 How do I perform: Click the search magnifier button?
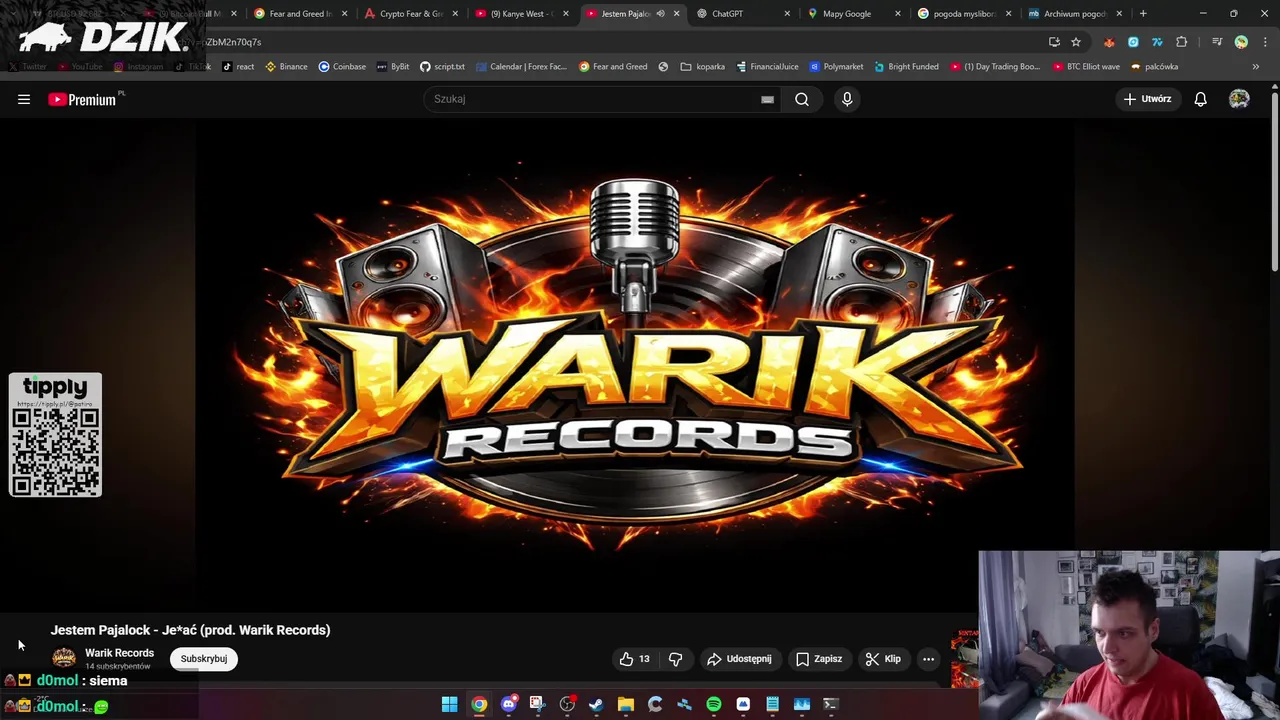[x=802, y=99]
